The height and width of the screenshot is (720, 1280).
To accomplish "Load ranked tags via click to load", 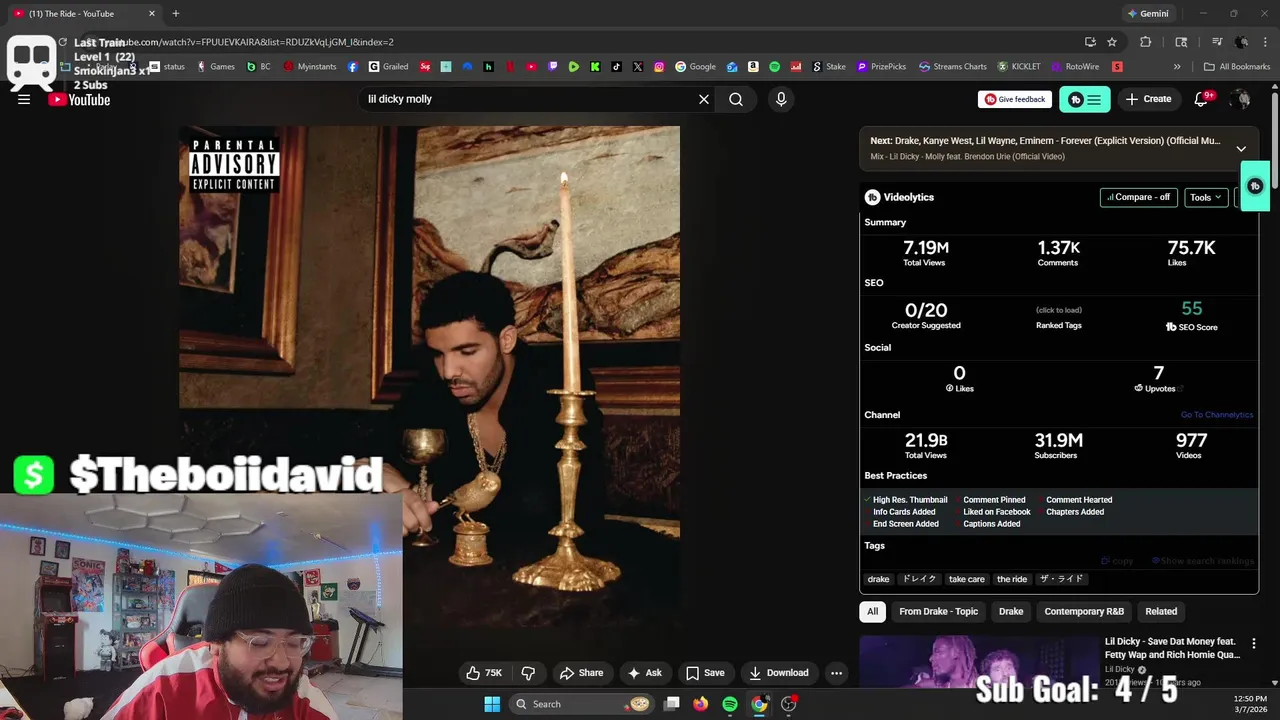I will coord(1058,310).
